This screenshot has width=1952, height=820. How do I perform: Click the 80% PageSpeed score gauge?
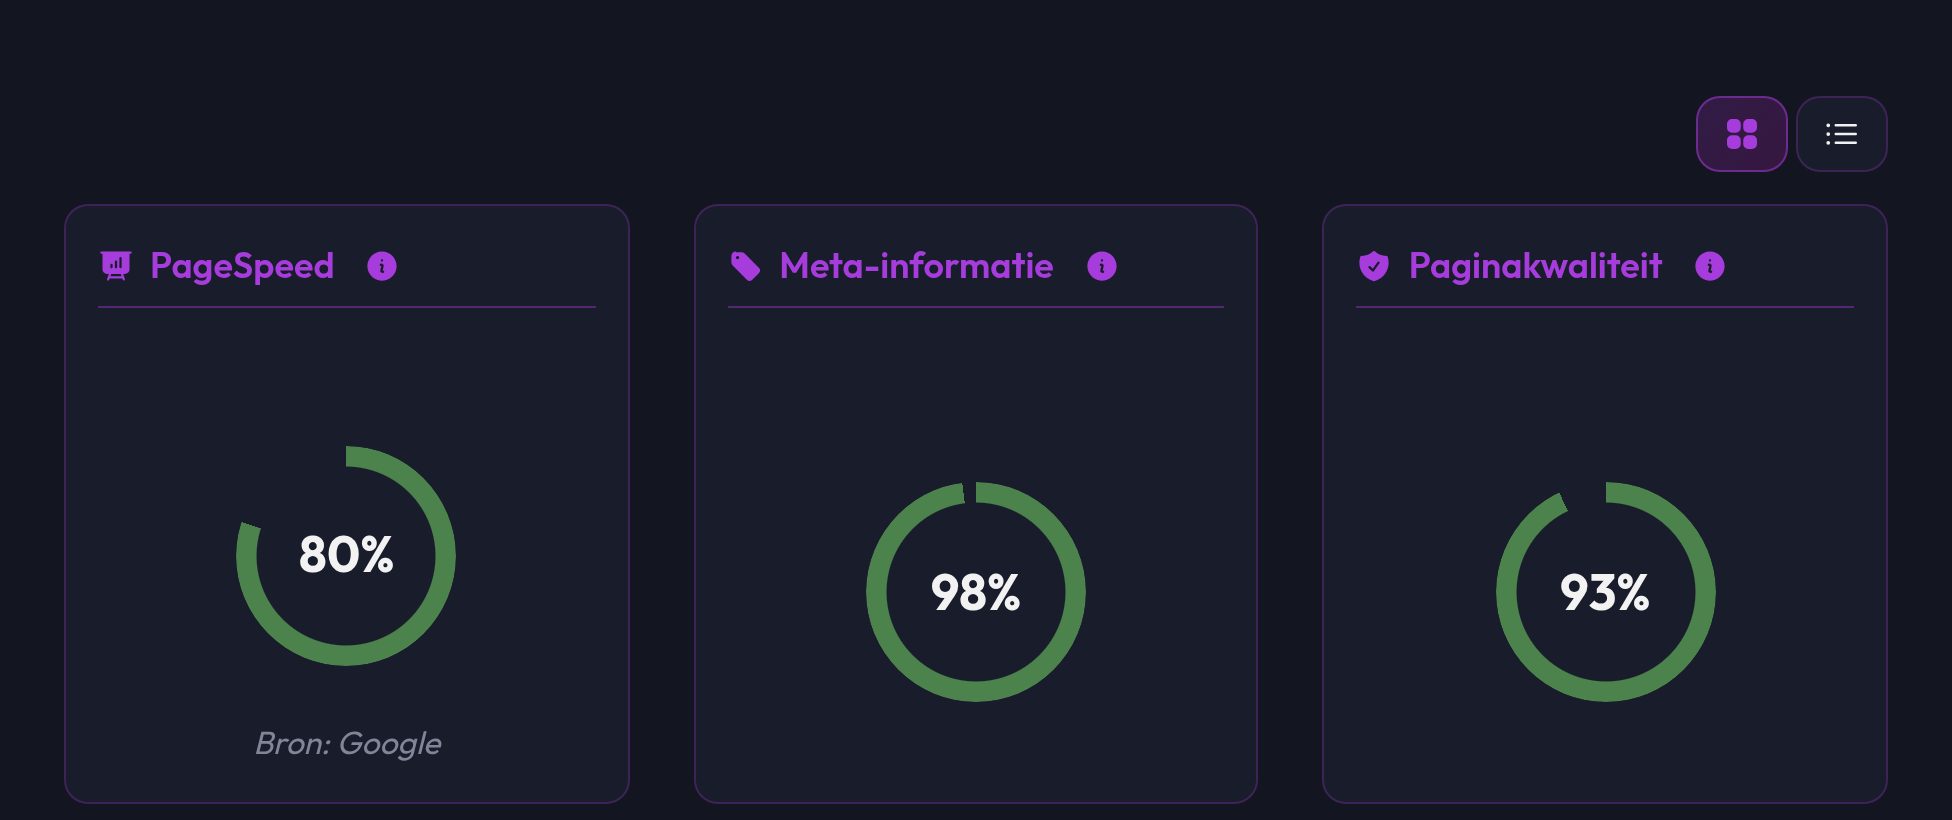click(x=346, y=556)
